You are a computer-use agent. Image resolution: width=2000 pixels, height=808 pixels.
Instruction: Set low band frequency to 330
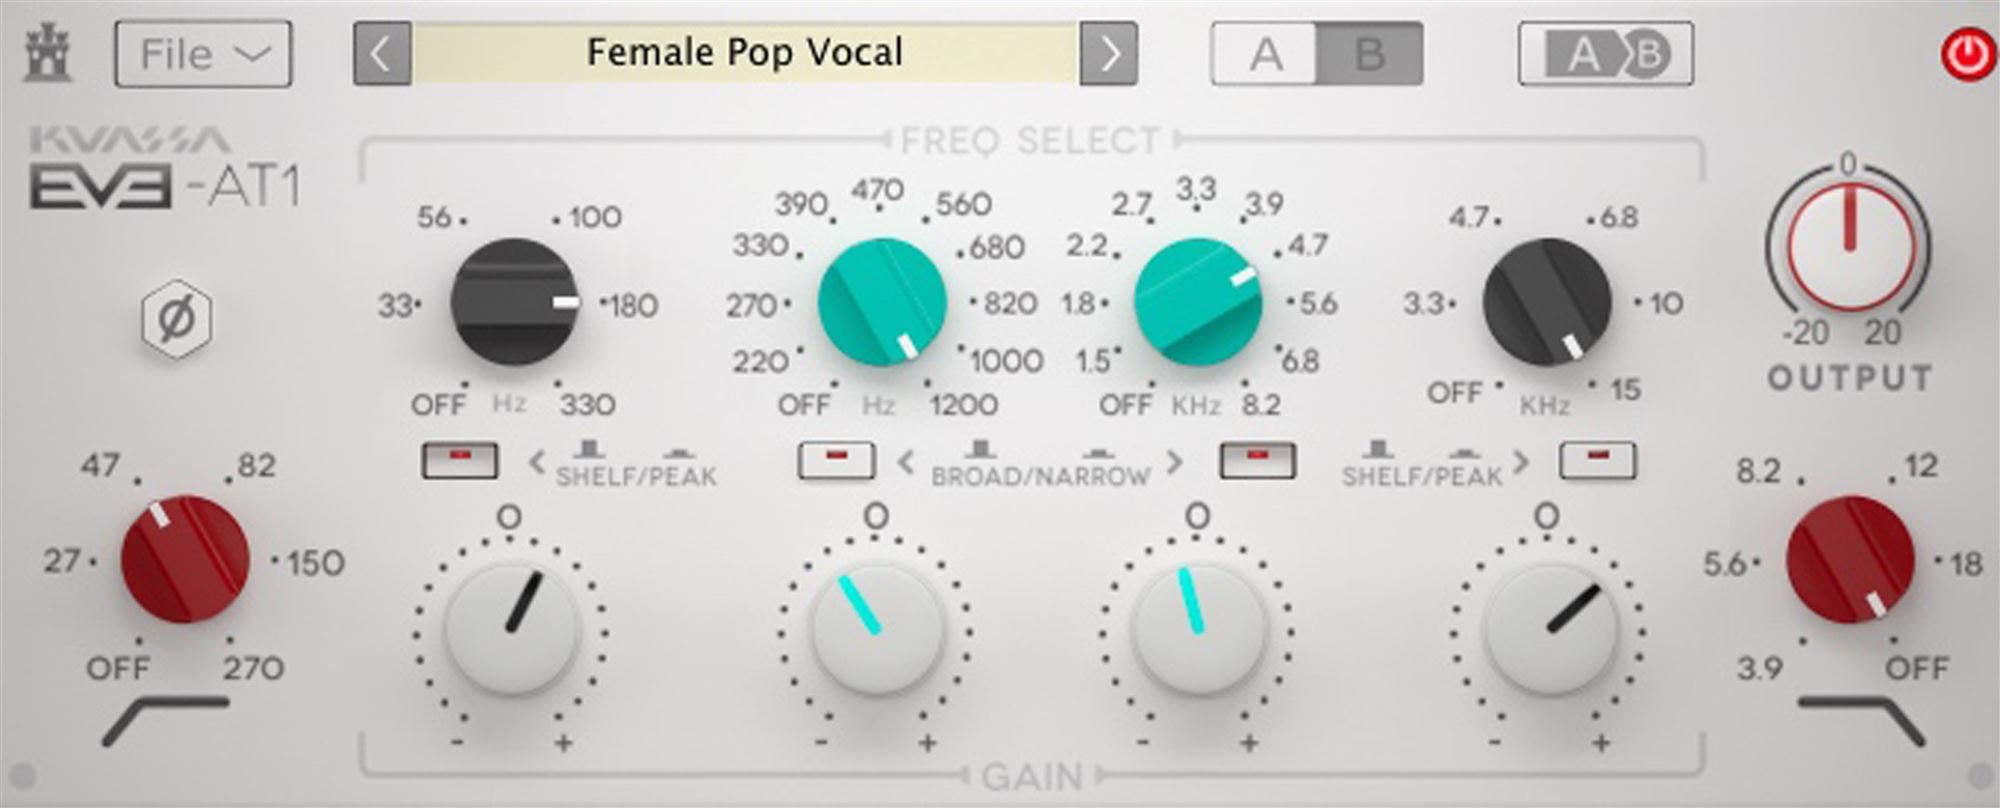pos(587,404)
